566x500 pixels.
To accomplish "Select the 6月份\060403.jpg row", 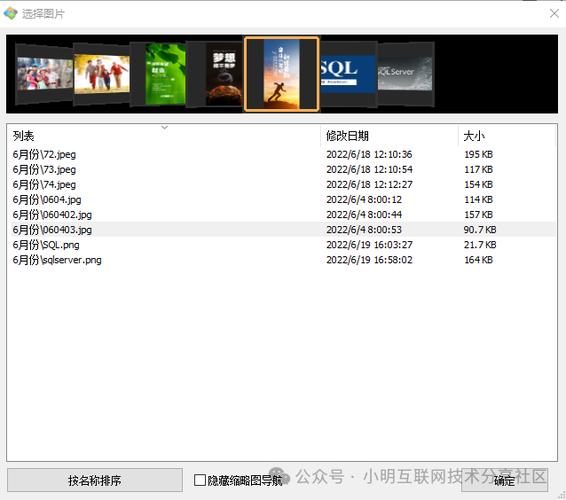I will coord(281,230).
